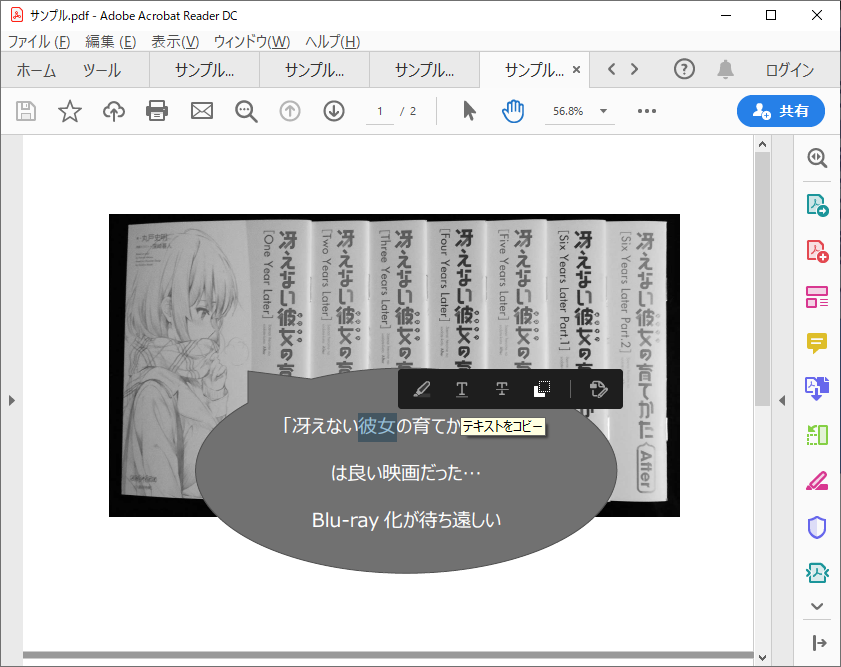Toggle the favorites star in the toolbar
Image resolution: width=841 pixels, height=667 pixels.
point(69,111)
